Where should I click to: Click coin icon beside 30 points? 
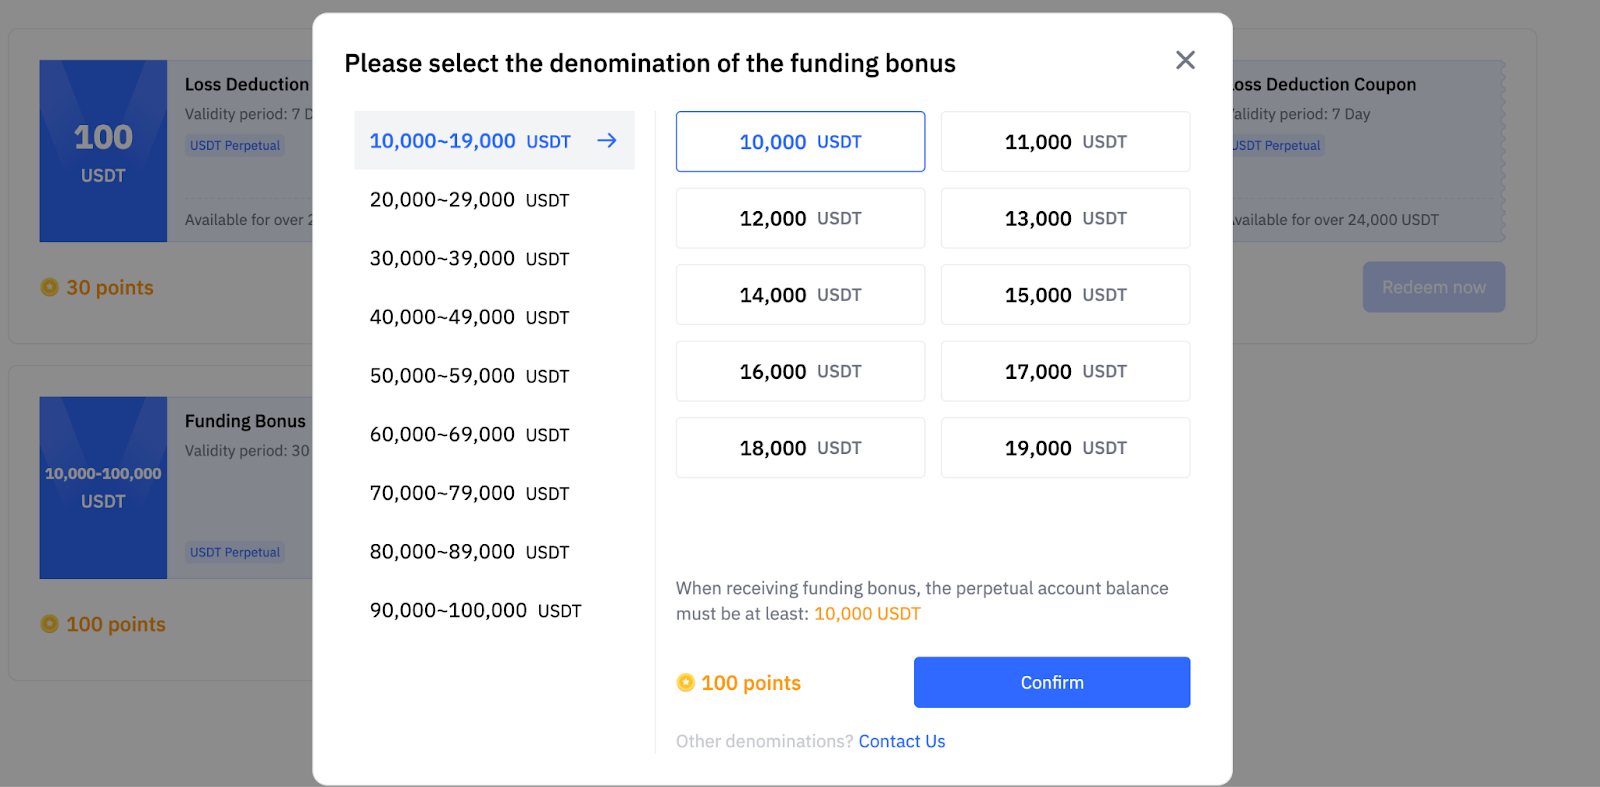point(50,288)
